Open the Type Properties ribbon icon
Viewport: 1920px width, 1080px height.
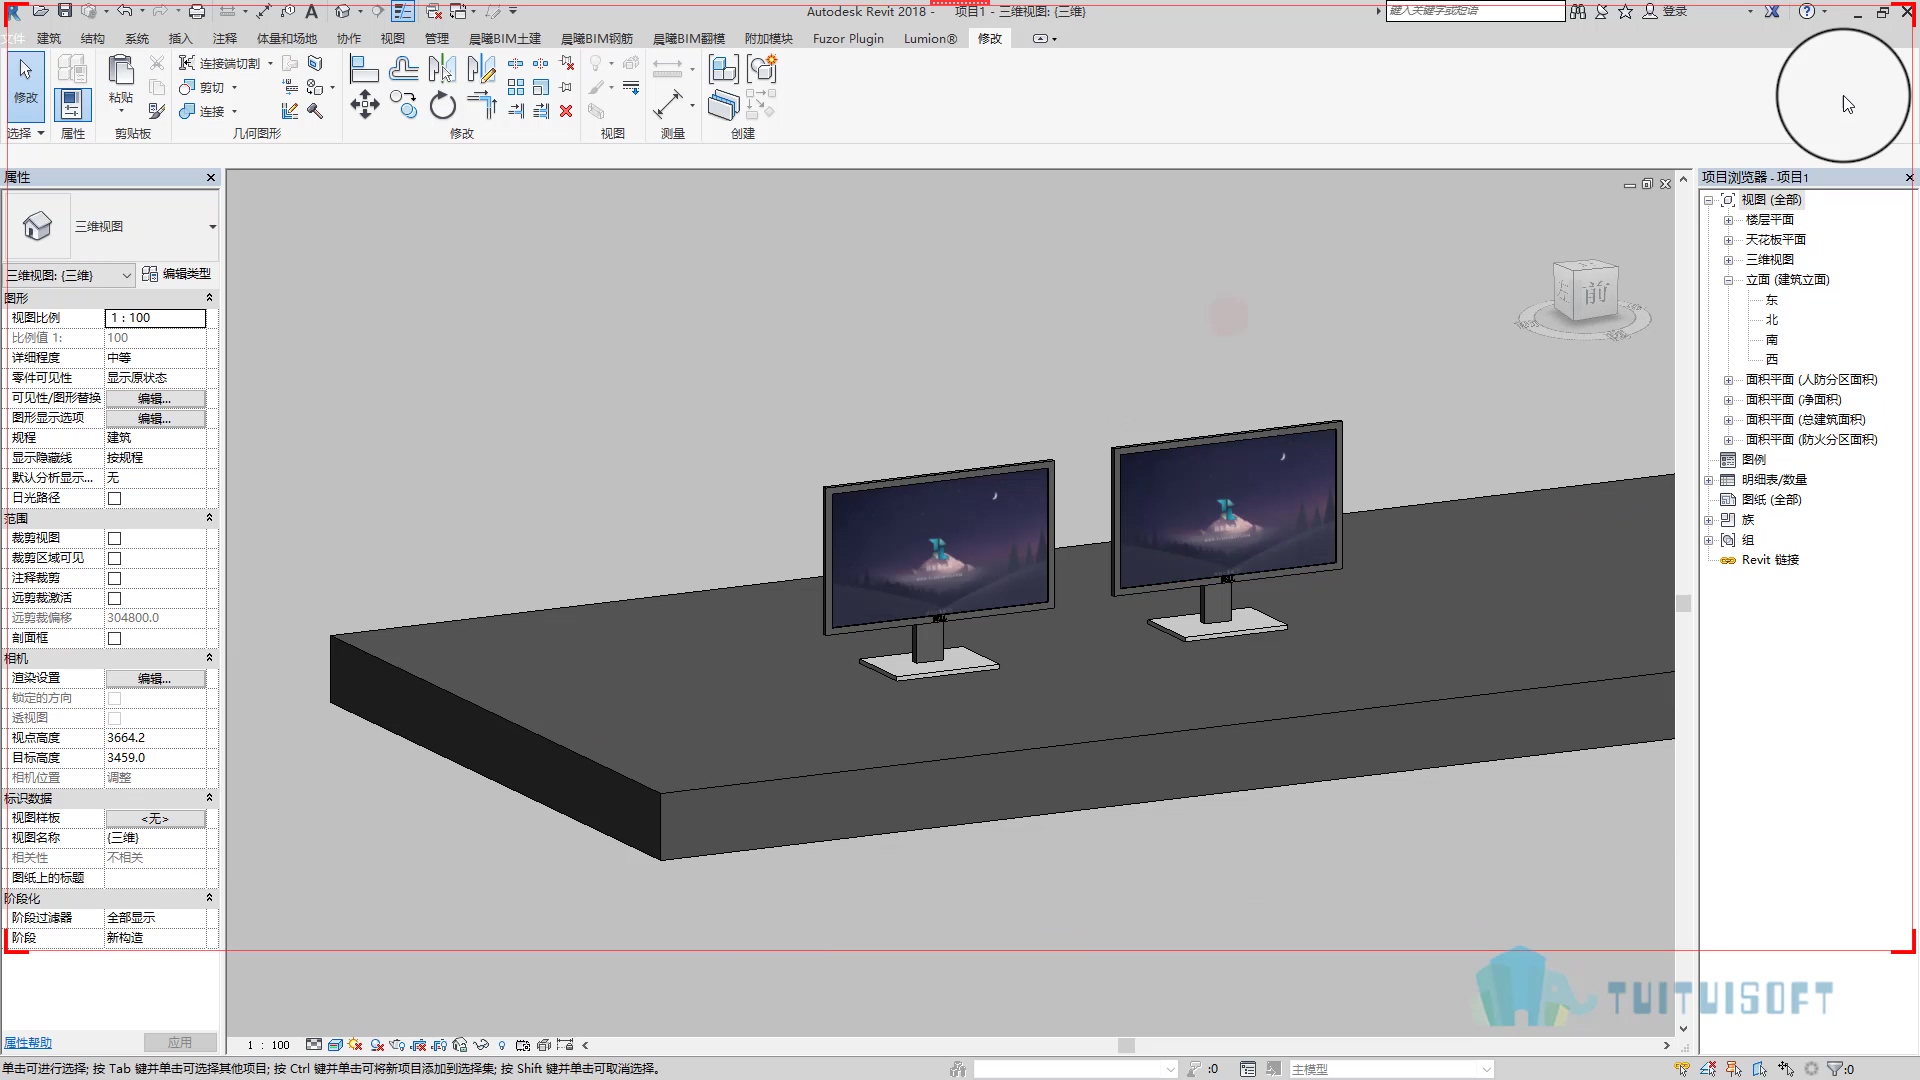72,69
